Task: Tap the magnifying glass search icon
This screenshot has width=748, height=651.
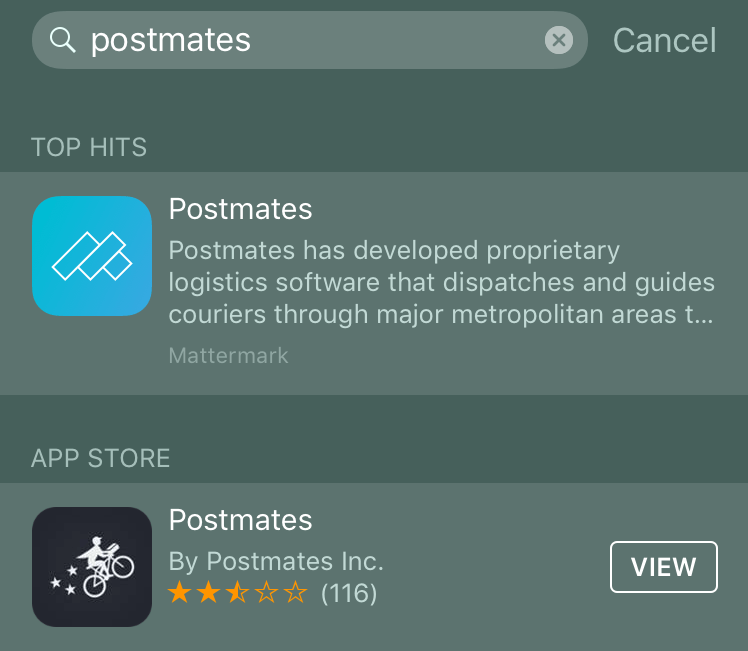Action: pyautogui.click(x=63, y=40)
